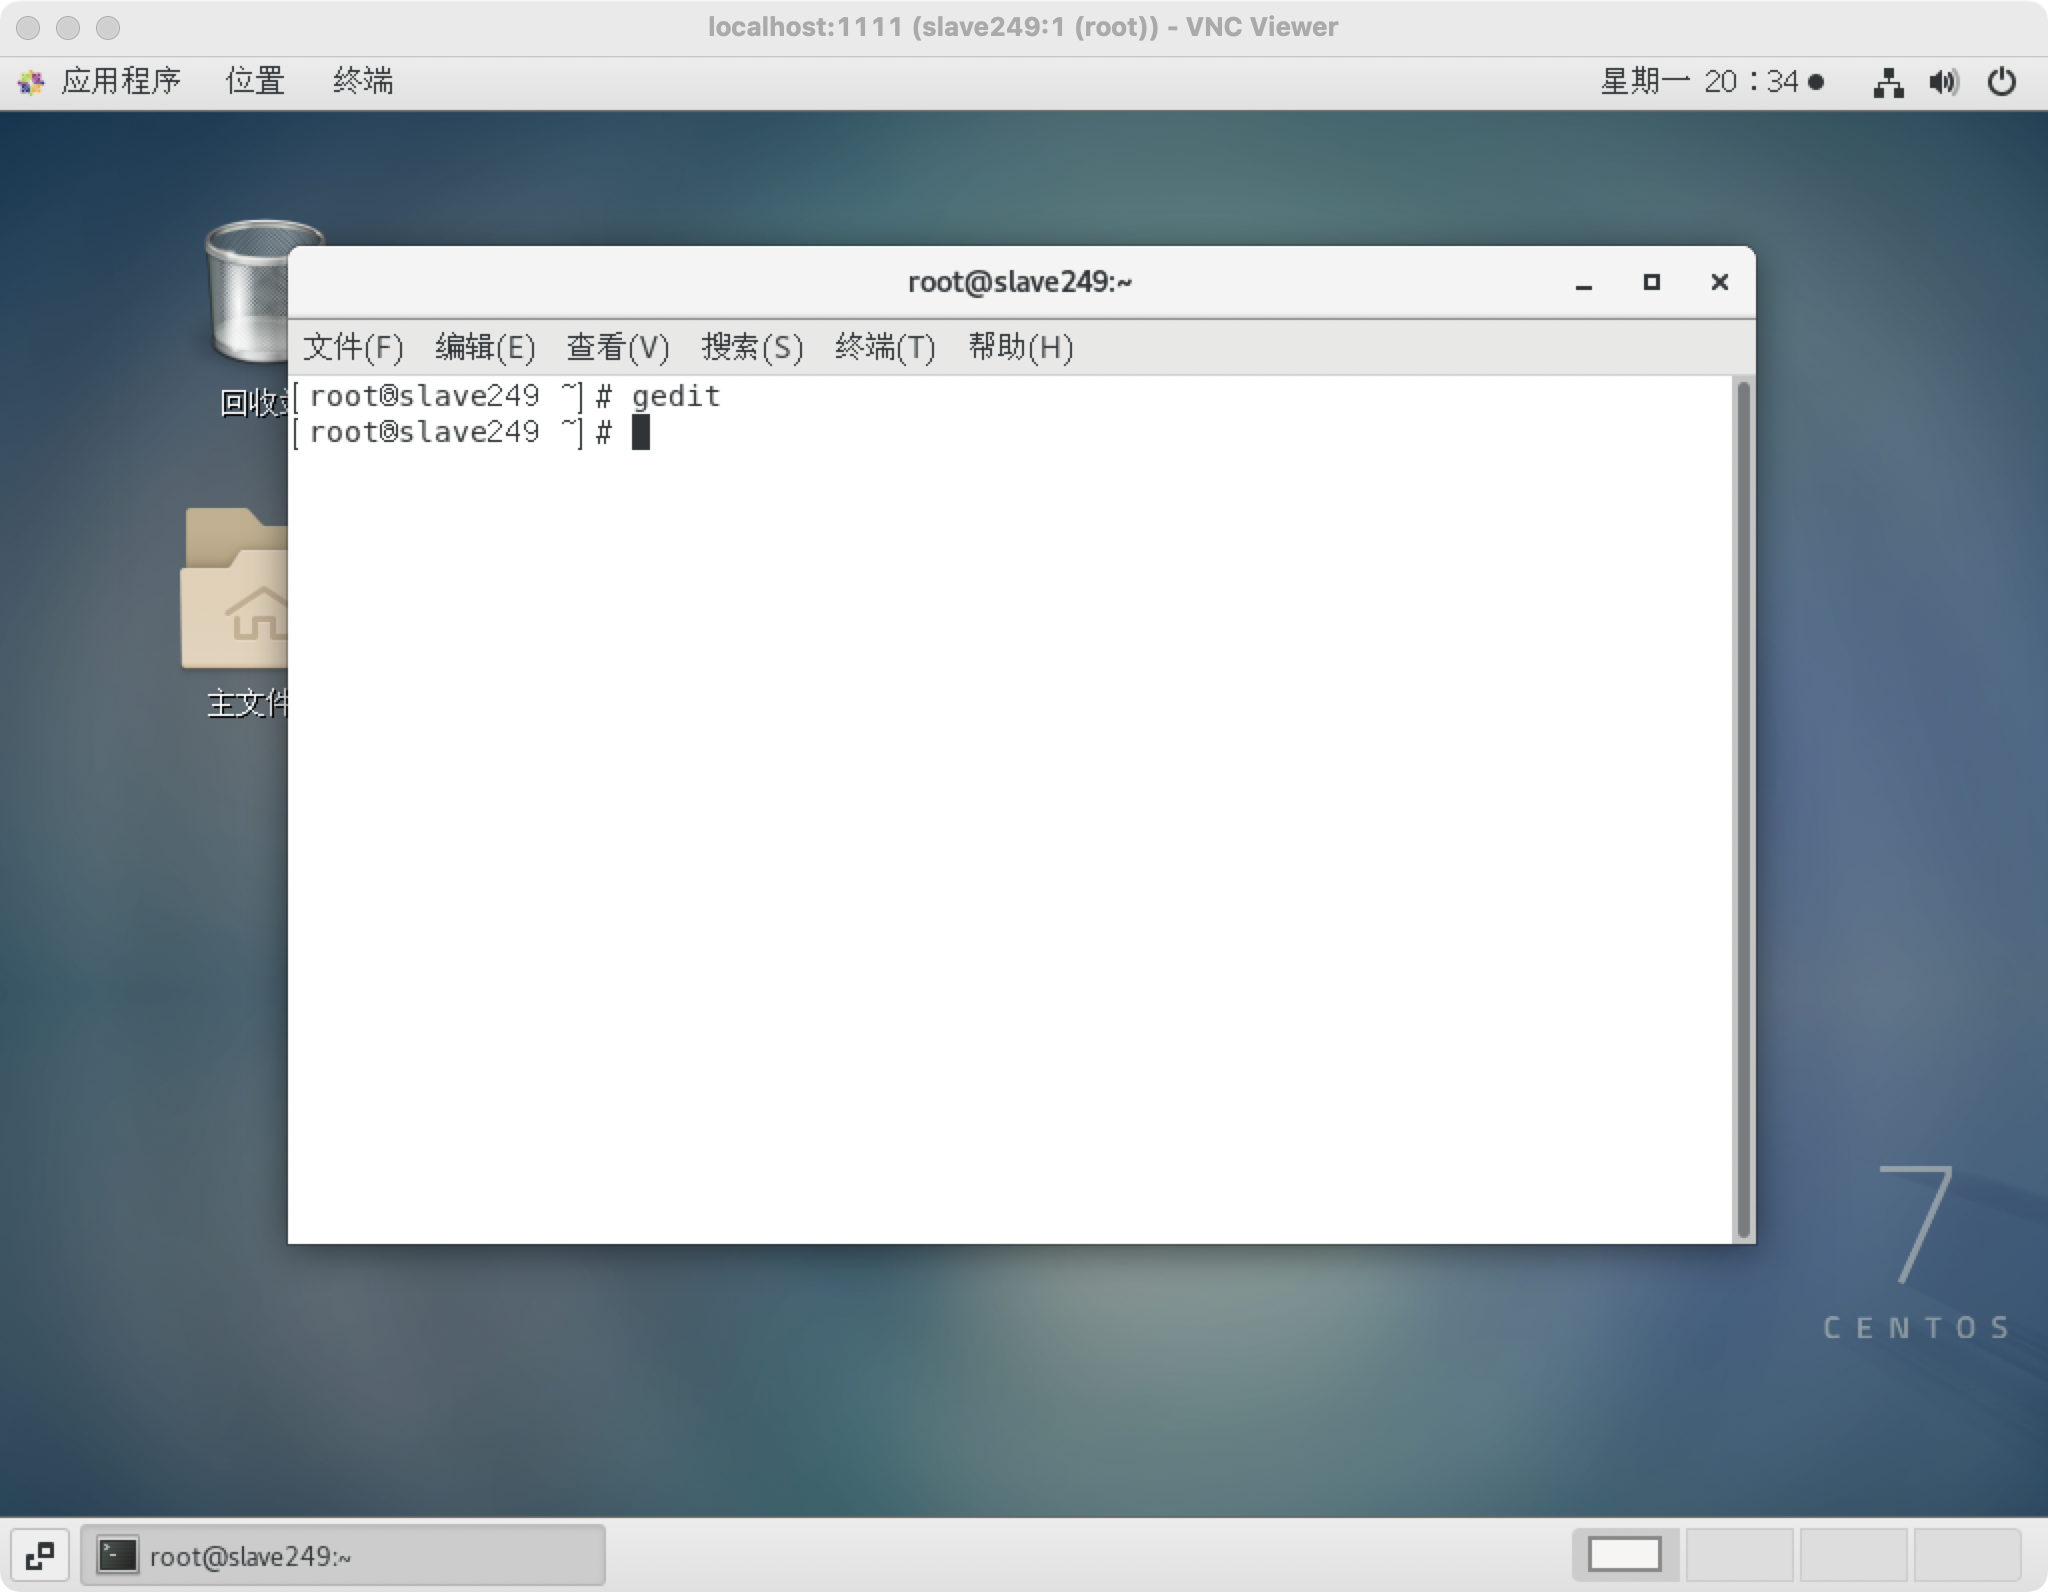Open the 帮助(H) help menu
Image resolution: width=2048 pixels, height=1592 pixels.
pos(1020,347)
